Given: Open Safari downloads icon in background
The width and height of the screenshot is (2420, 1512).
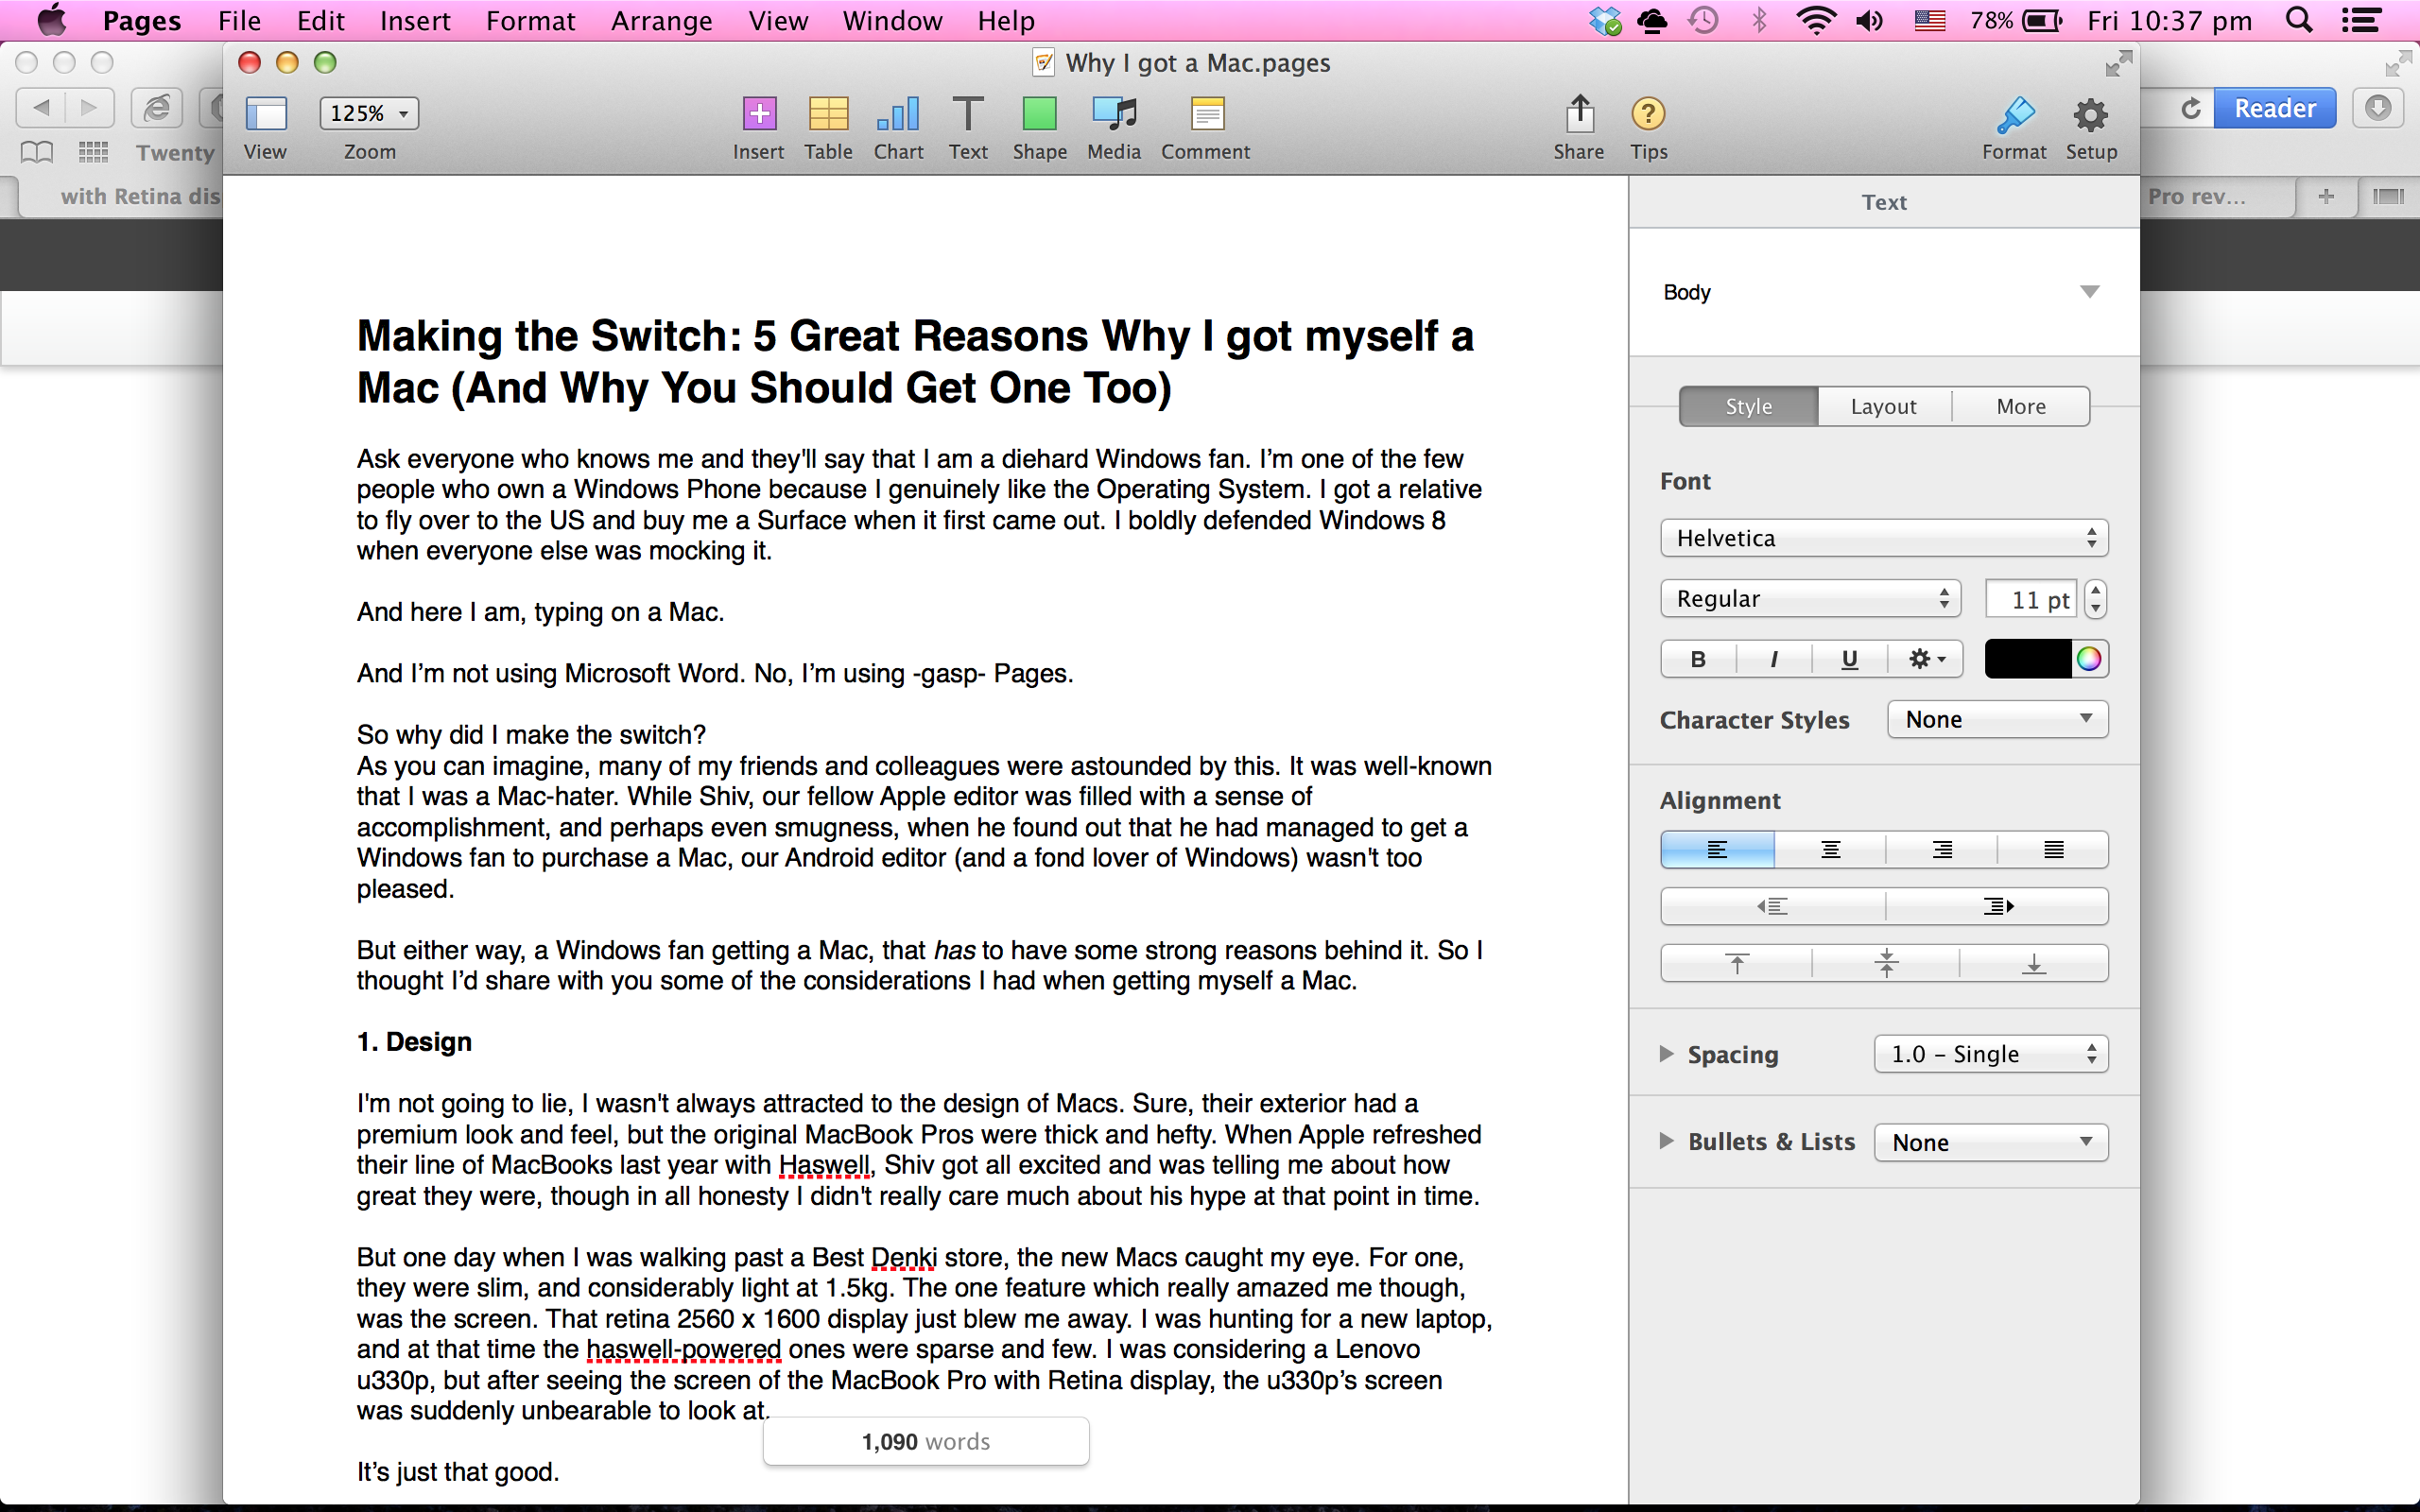Looking at the screenshot, I should [2378, 108].
